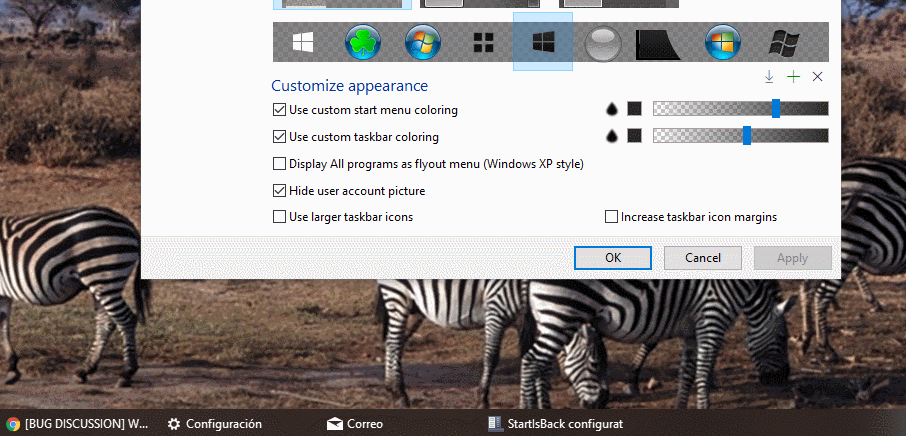Click the download arrow icon above the sliders
This screenshot has height=436, width=906.
[x=769, y=77]
